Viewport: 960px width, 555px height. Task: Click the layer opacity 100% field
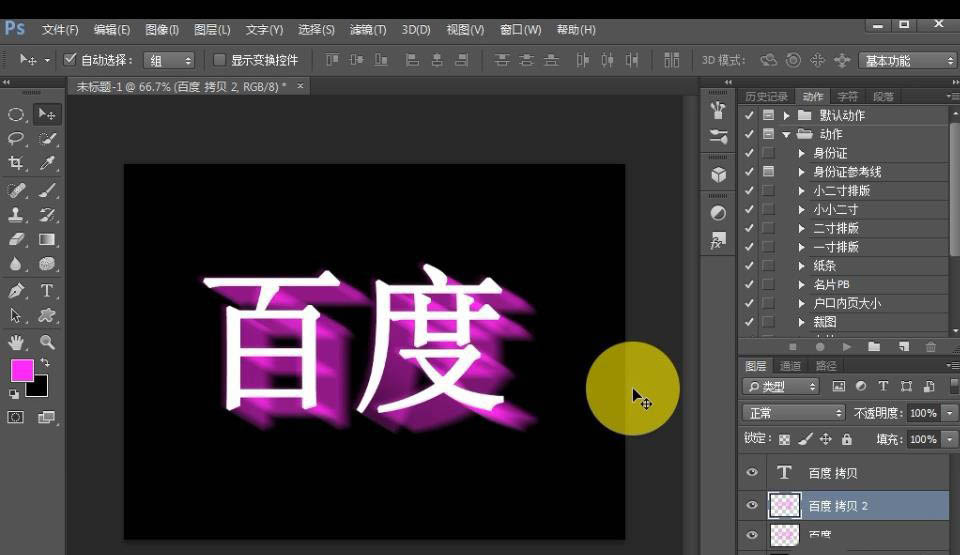[923, 413]
